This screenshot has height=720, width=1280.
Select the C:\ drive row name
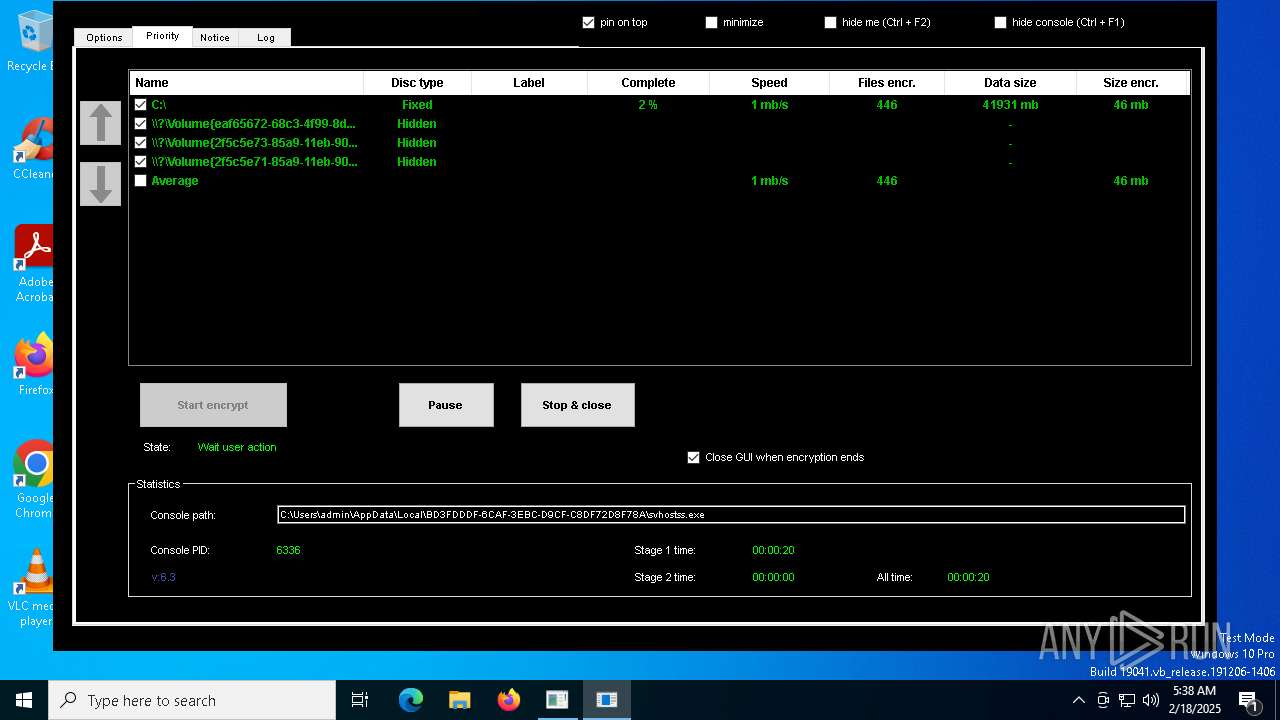[x=158, y=104]
